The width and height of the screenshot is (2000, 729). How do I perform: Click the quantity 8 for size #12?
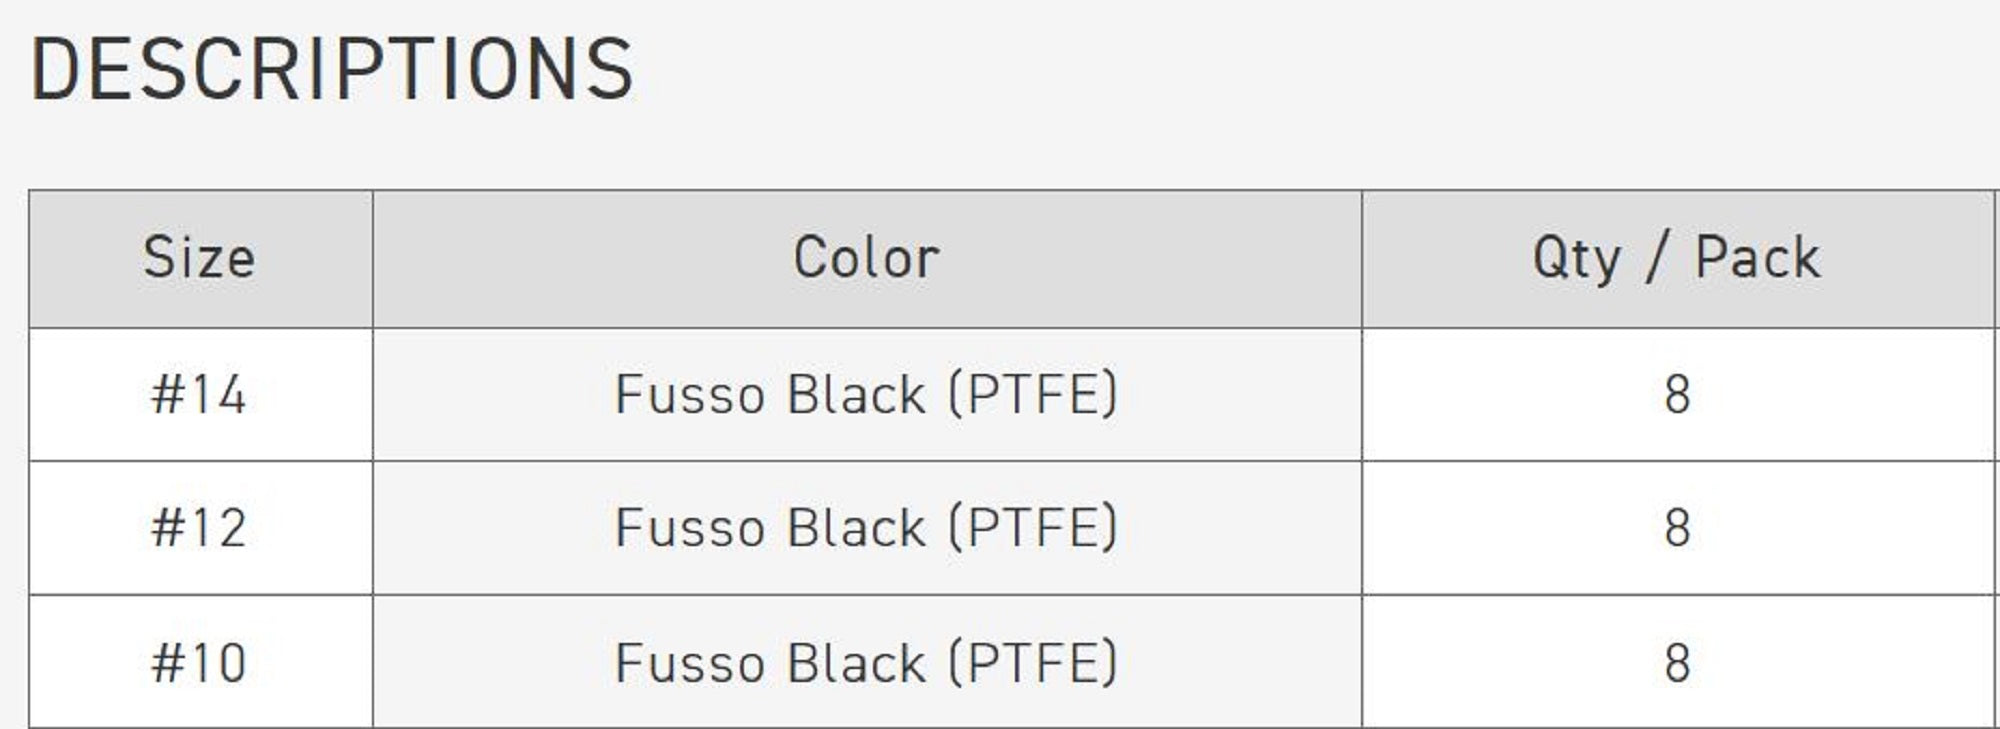coord(1677,528)
